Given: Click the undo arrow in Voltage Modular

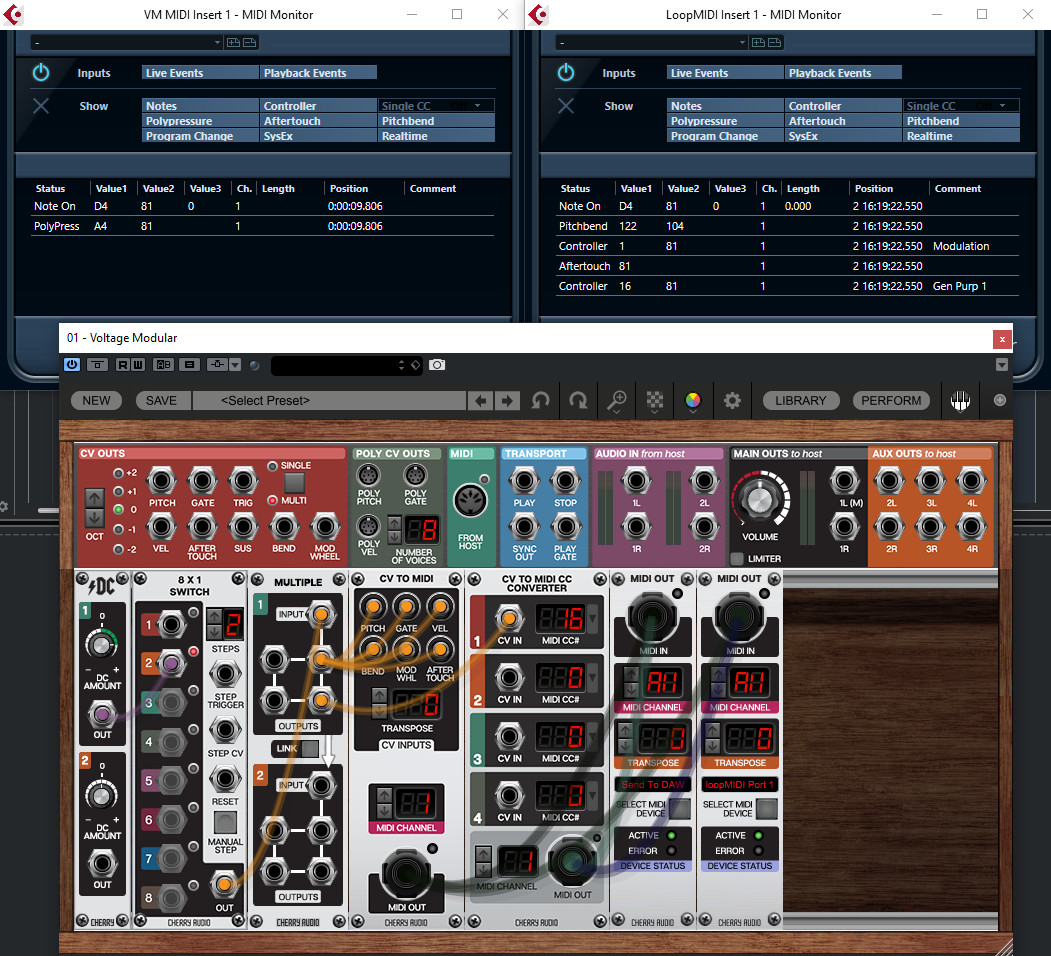Looking at the screenshot, I should pyautogui.click(x=540, y=401).
